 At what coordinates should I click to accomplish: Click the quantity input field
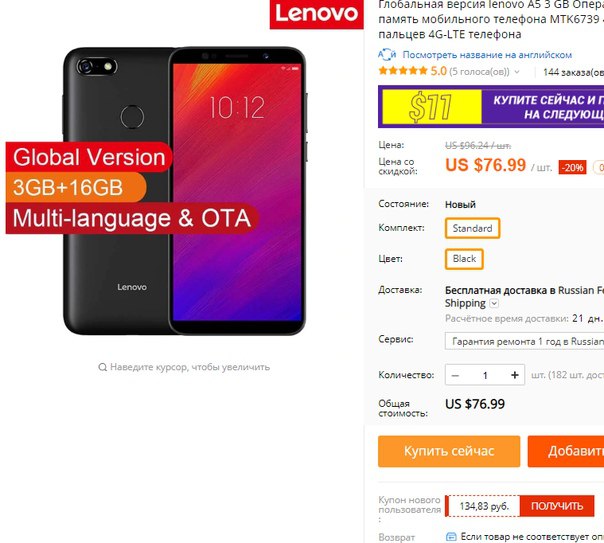pos(485,375)
